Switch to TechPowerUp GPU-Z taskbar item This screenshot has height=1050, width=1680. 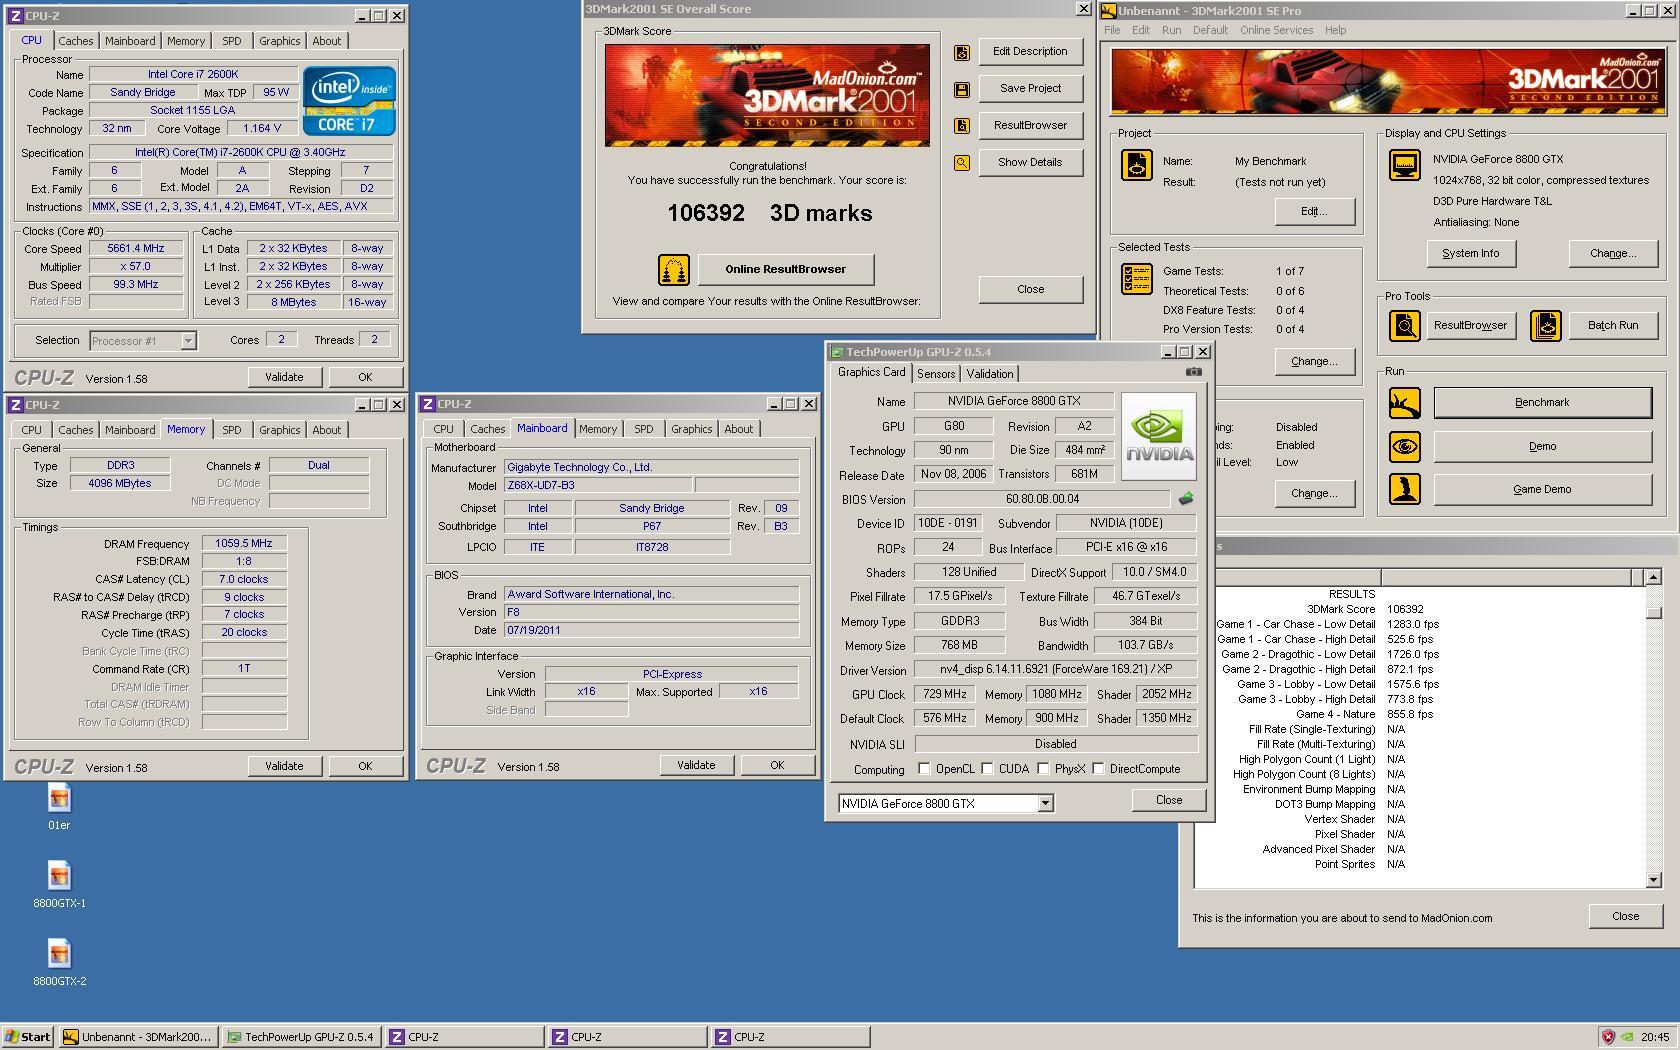301,1037
